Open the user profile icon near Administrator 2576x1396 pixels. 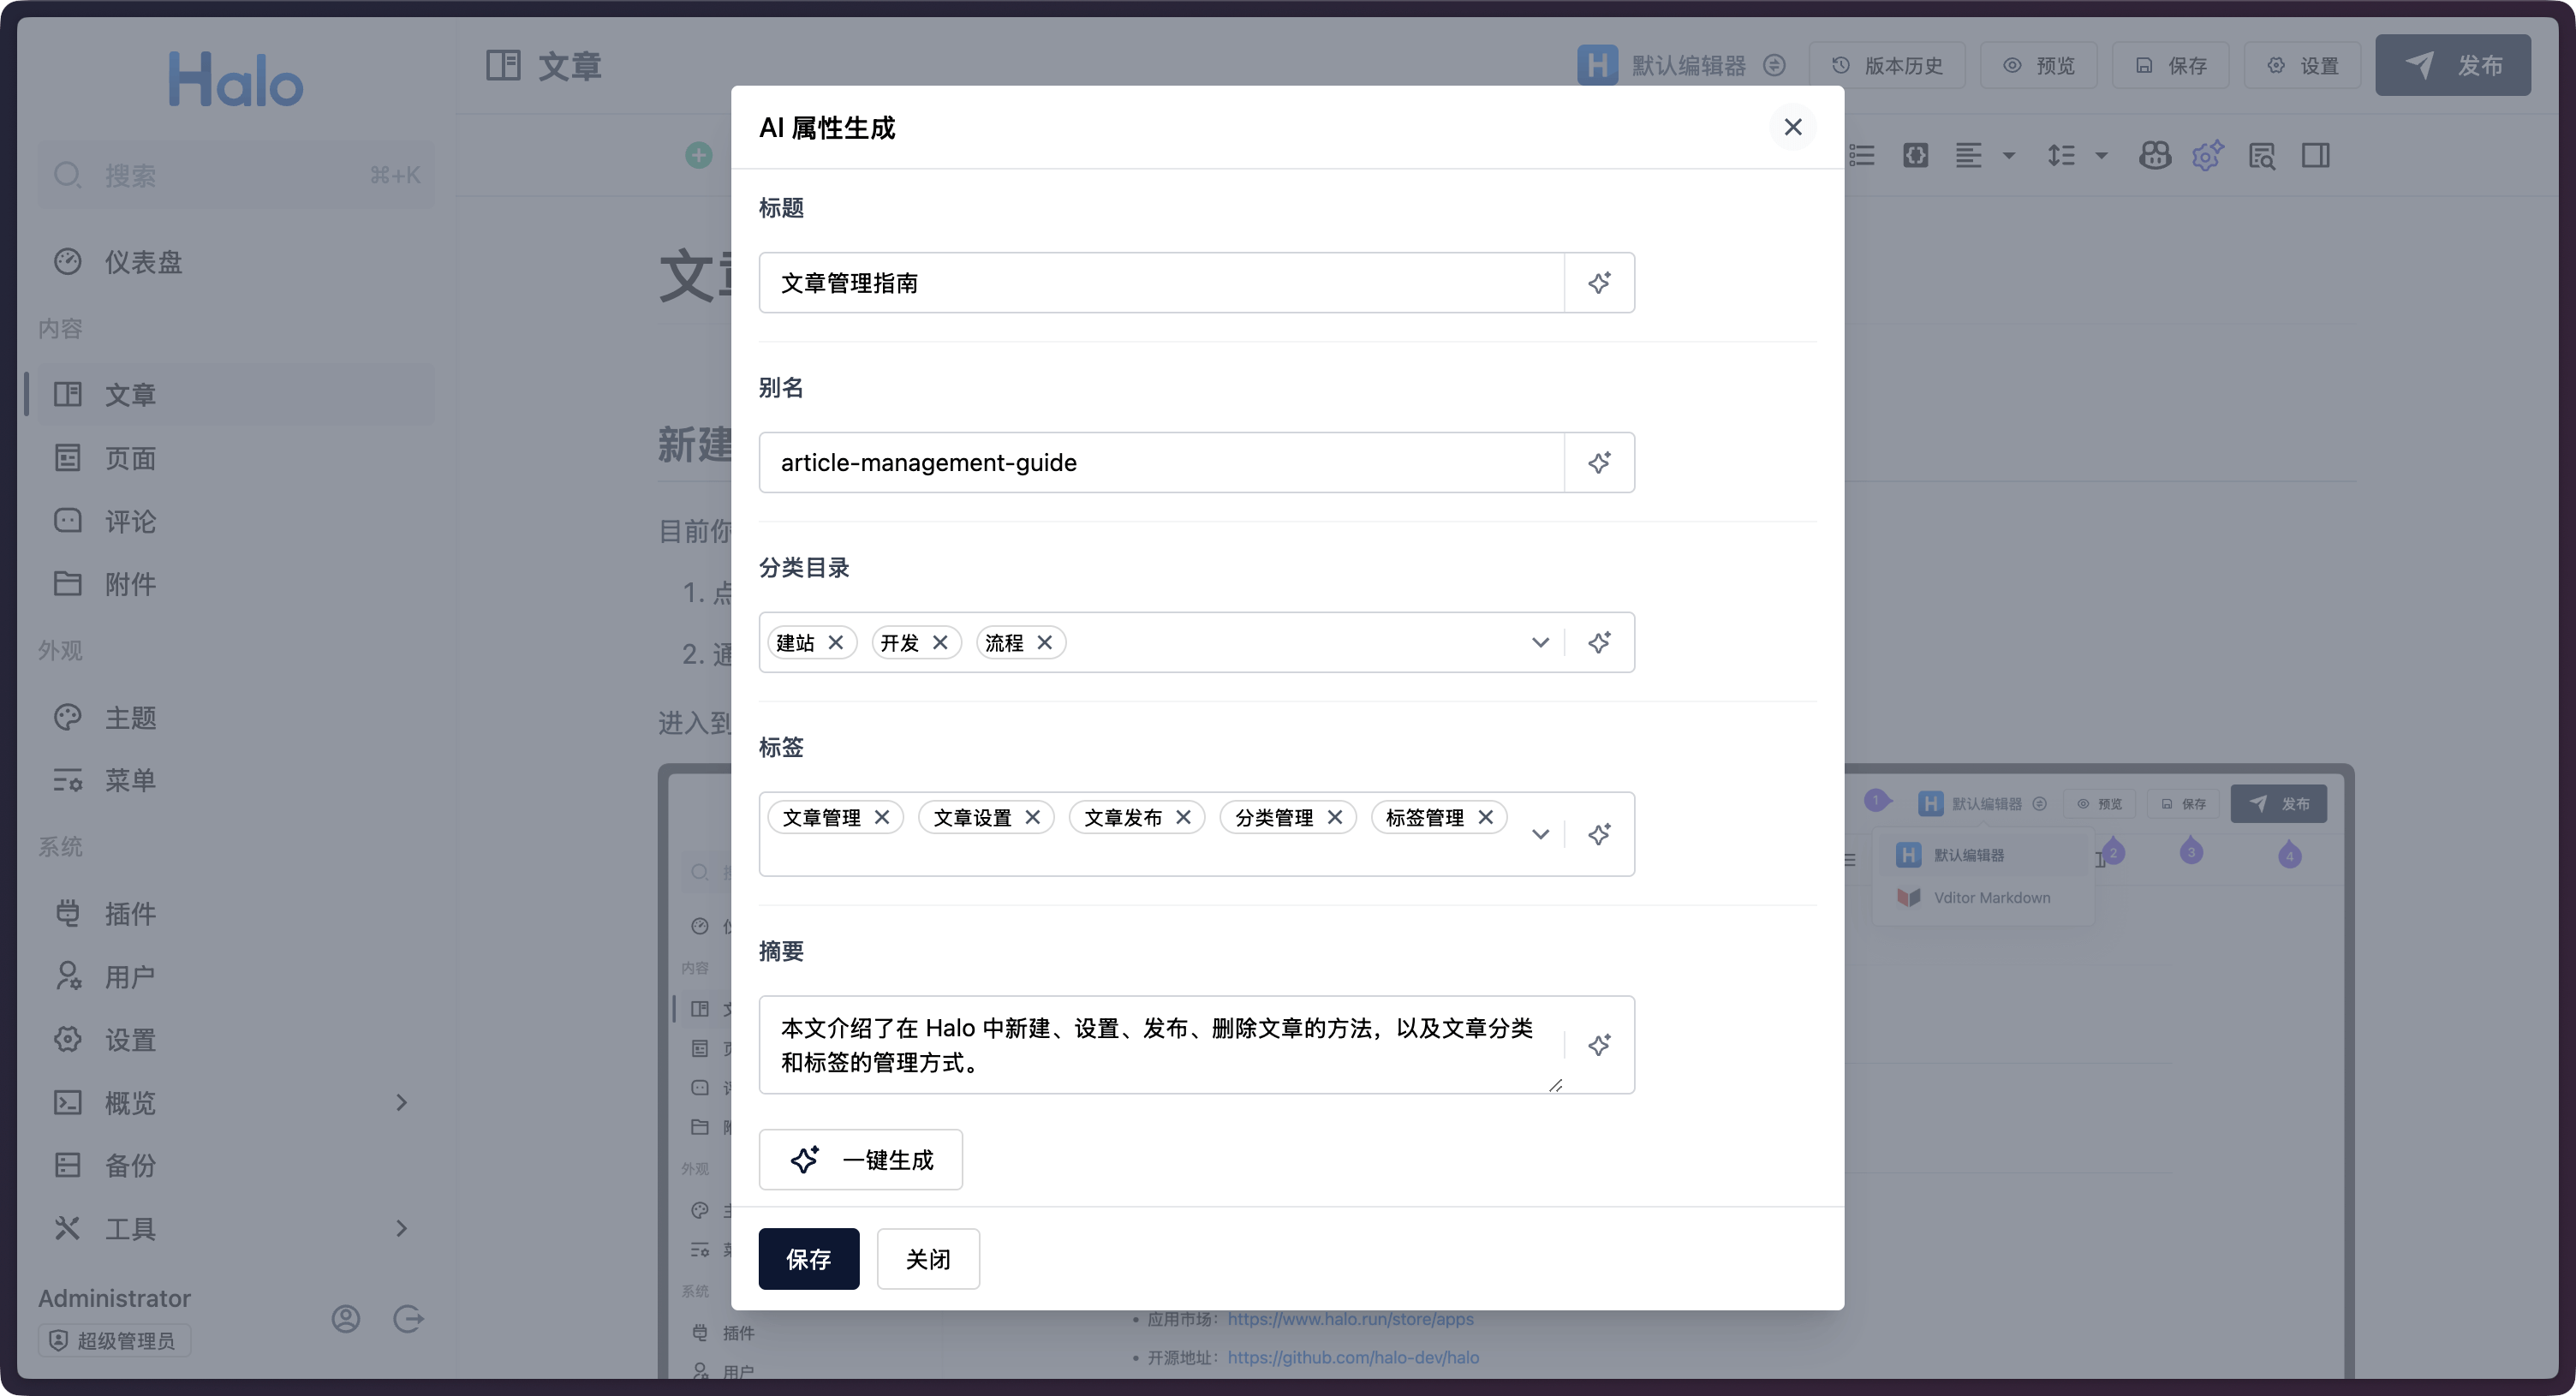(x=346, y=1319)
